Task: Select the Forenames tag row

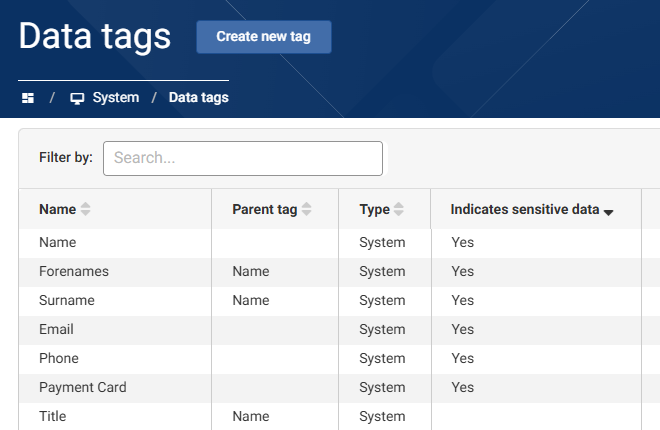Action: [x=74, y=271]
